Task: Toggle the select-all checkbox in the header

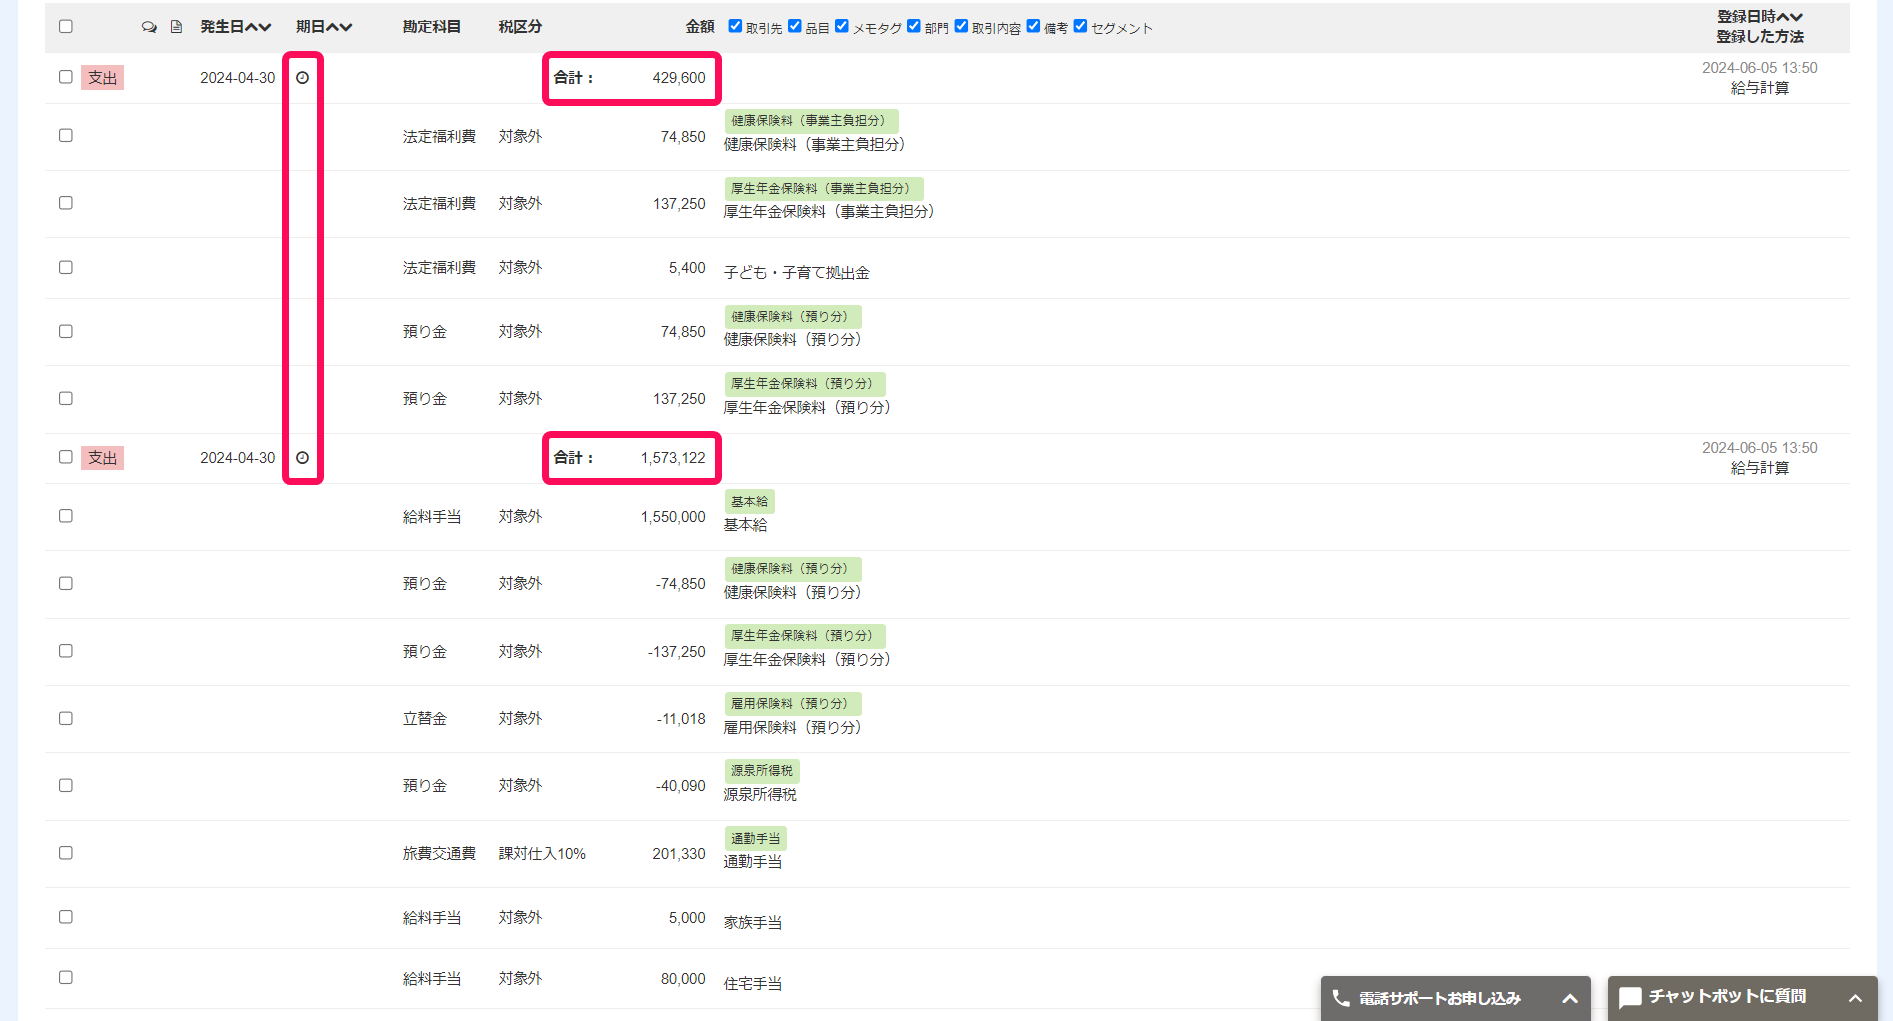Action: (x=66, y=26)
